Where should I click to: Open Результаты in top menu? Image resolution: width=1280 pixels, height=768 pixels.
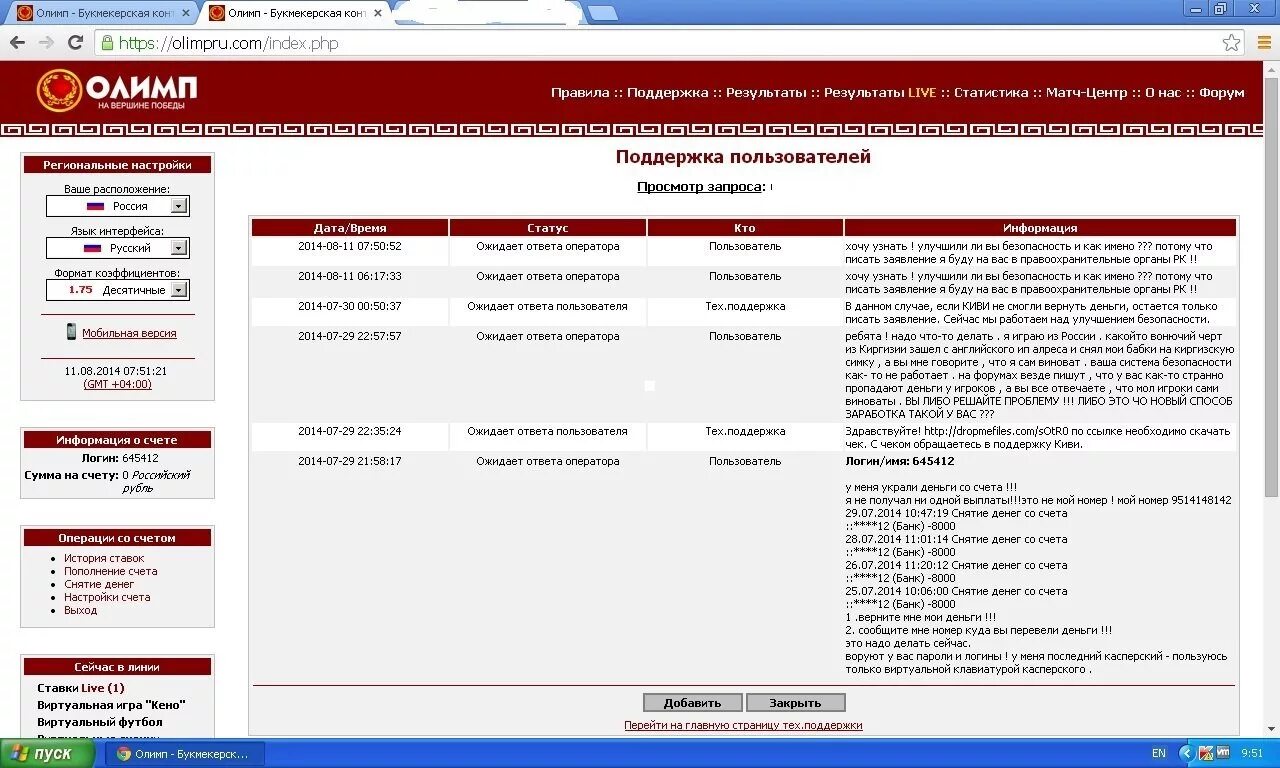(766, 92)
